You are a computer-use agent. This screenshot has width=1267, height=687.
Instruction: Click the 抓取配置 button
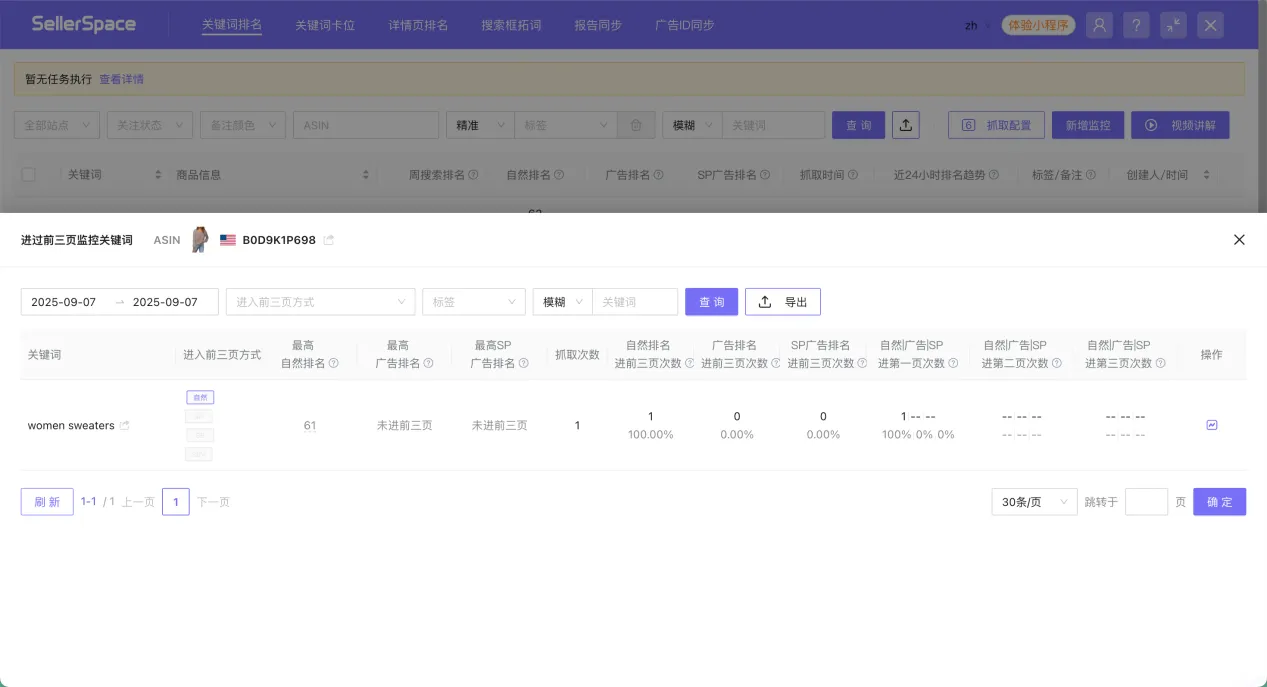(x=996, y=125)
